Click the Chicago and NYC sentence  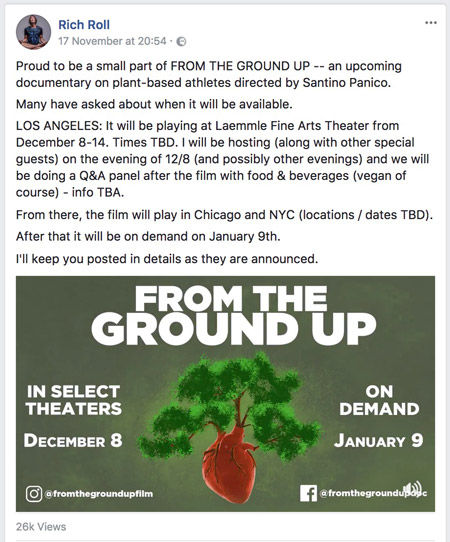point(224,215)
